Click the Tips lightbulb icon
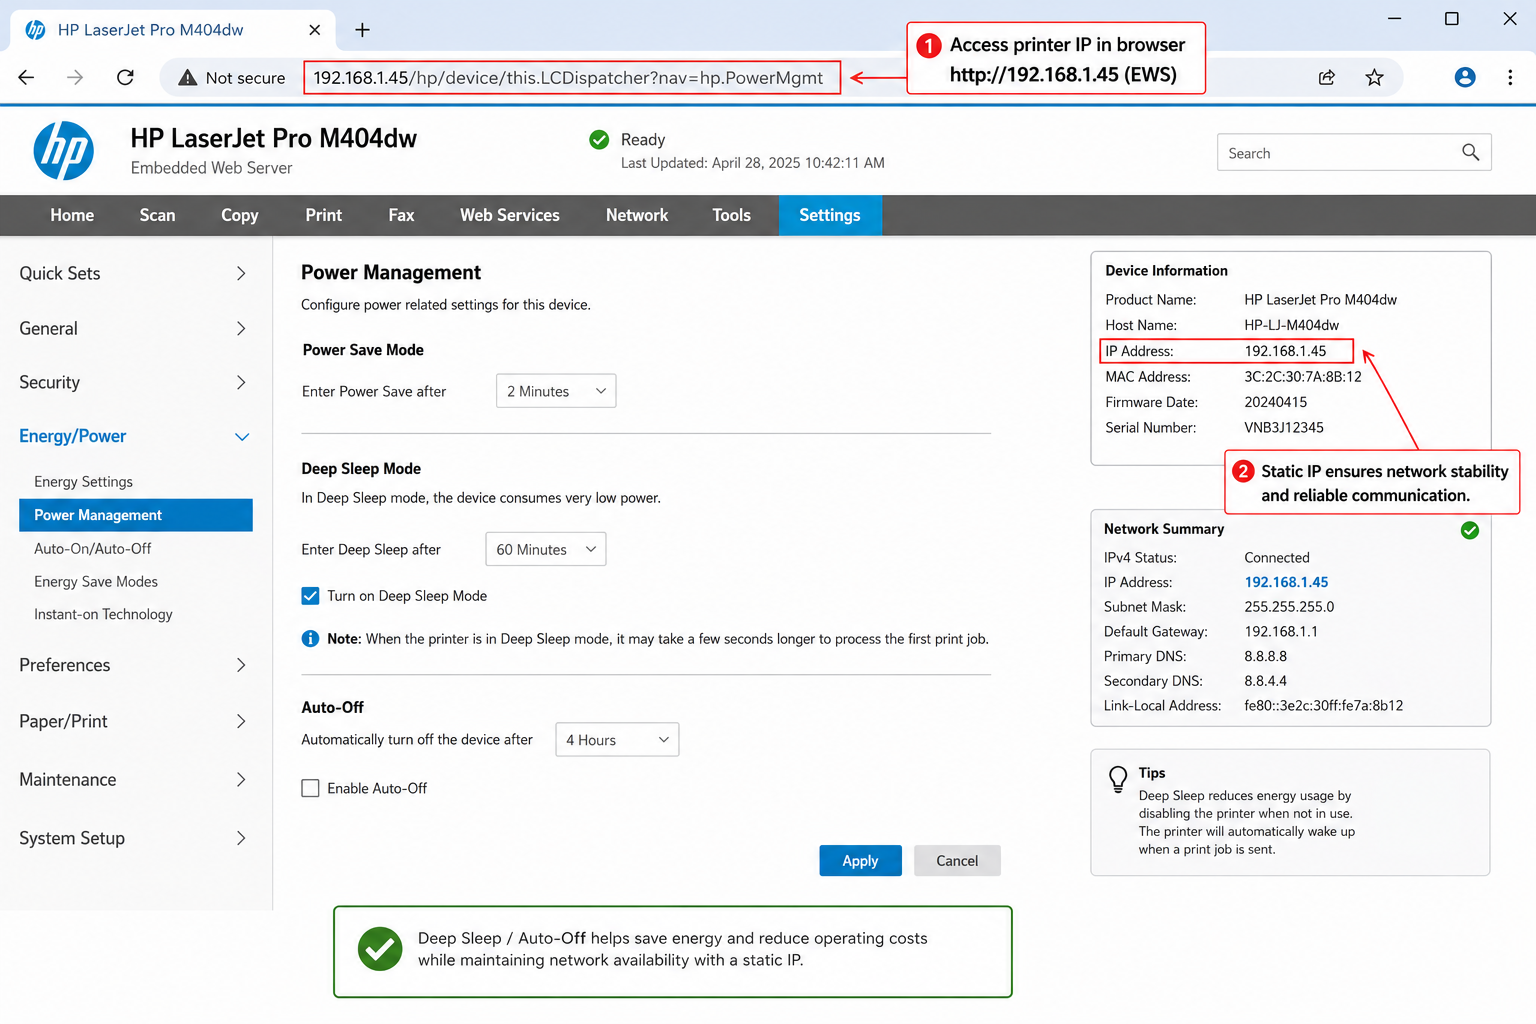This screenshot has height=1024, width=1536. tap(1118, 779)
